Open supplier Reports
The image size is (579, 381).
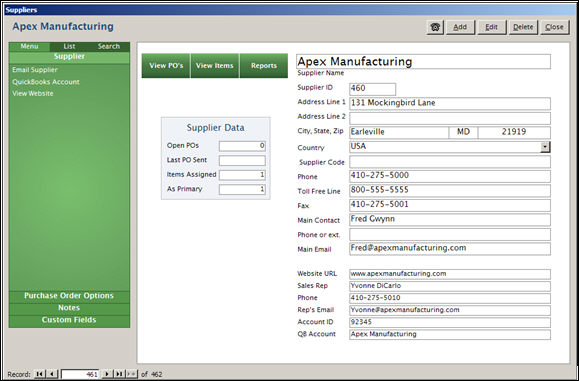point(264,66)
